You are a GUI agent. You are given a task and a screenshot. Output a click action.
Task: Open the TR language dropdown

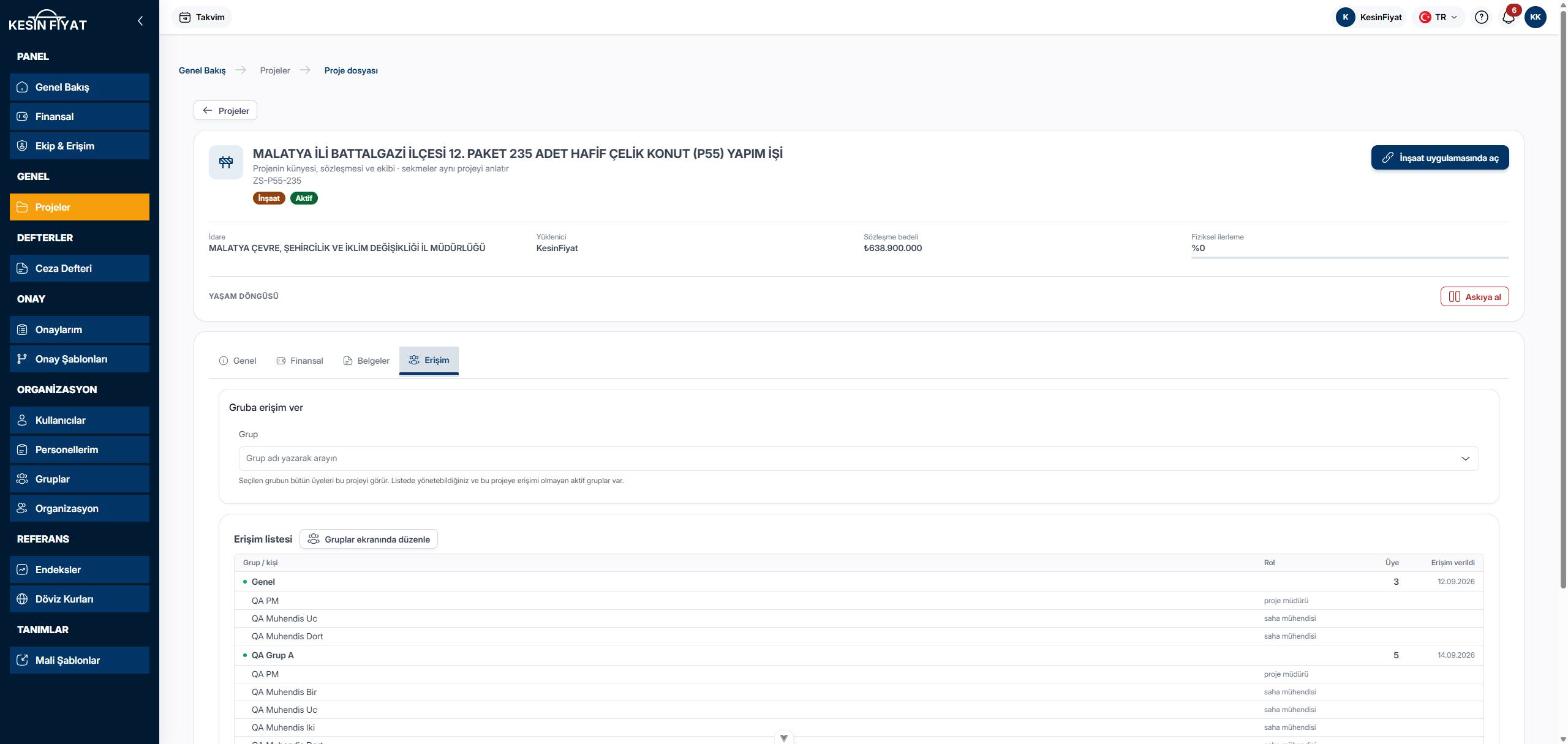(1438, 17)
